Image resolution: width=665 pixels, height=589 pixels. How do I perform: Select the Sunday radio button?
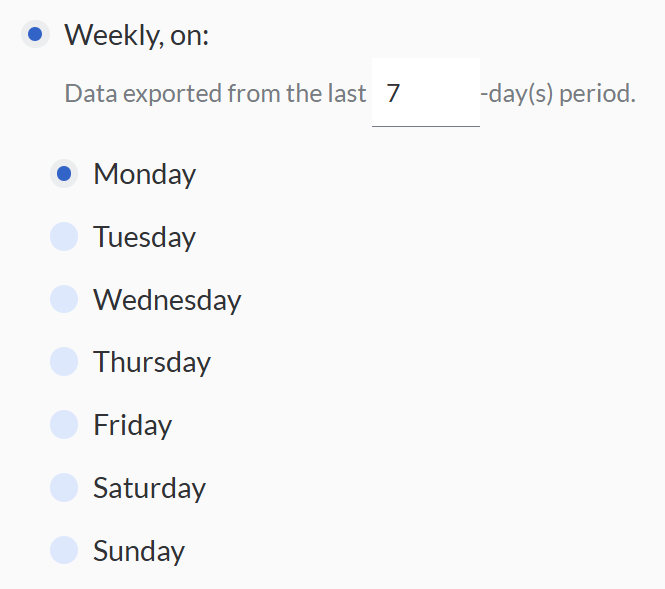(x=64, y=551)
